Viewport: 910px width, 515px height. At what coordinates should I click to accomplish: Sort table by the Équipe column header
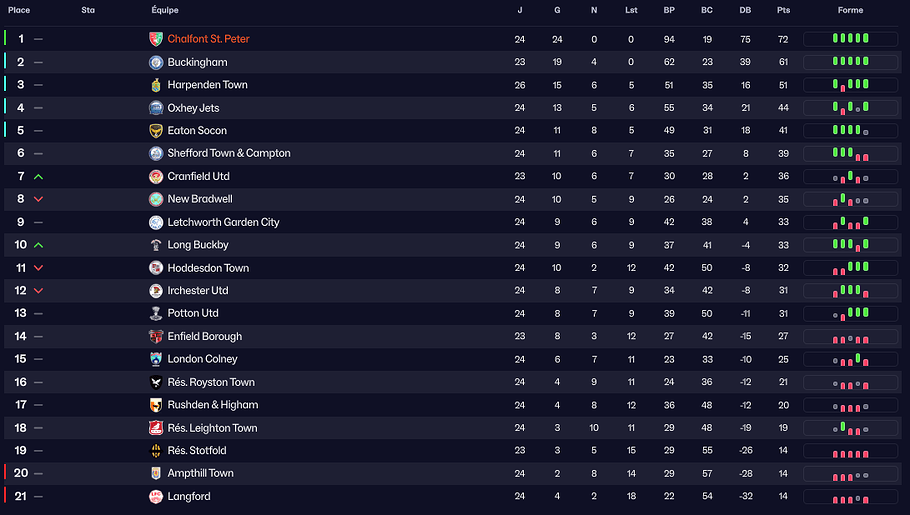[x=165, y=10]
